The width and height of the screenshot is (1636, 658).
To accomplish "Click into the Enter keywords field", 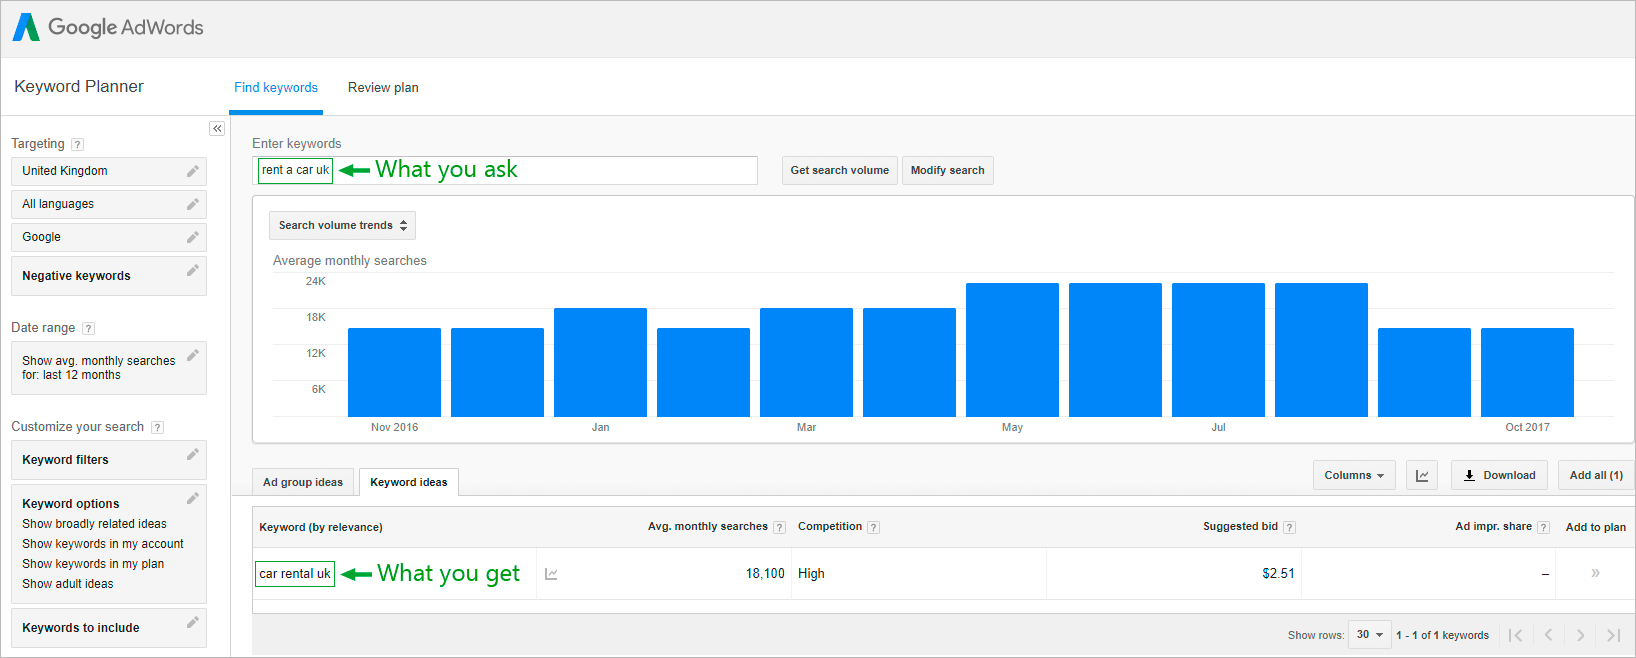I will (505, 170).
